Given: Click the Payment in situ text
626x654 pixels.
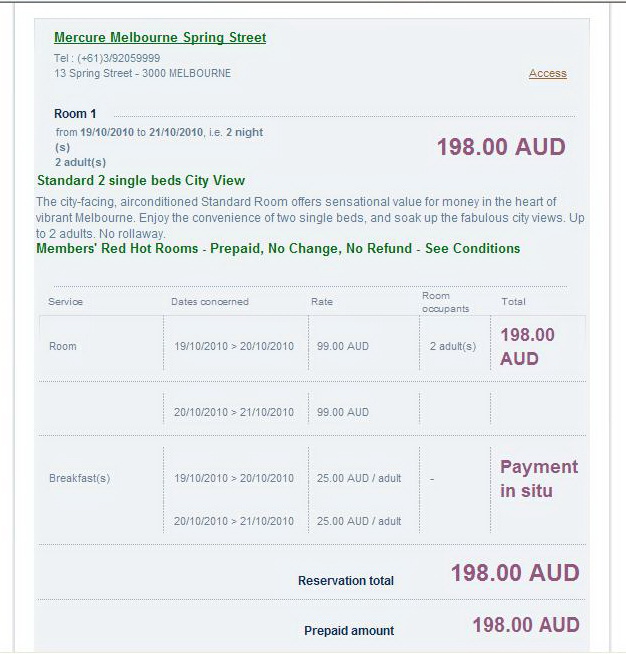Looking at the screenshot, I should click(x=538, y=478).
